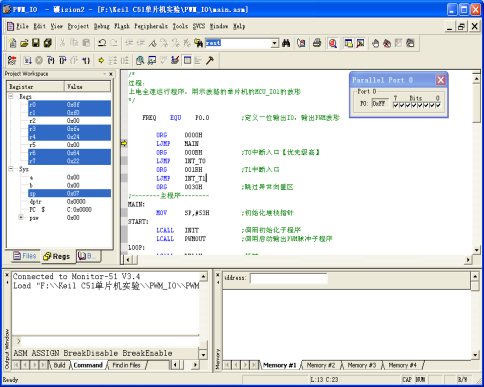Viewport: 484px width, 387px height.
Task: Close the Parallel Port 0 dialog
Action: [x=441, y=80]
